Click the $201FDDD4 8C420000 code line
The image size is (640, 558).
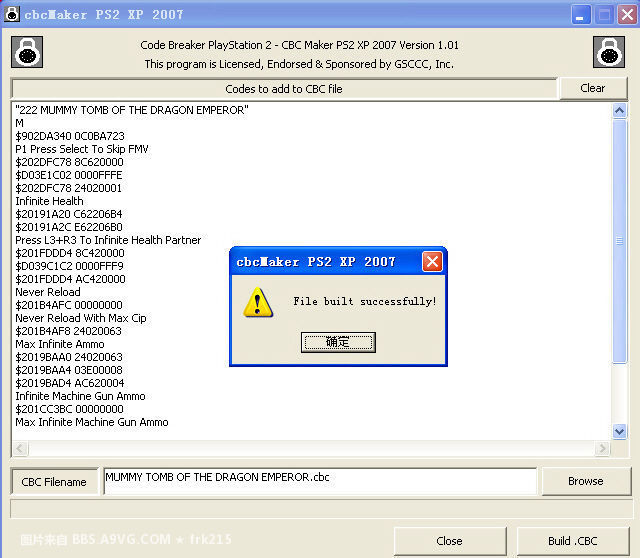click(70, 253)
